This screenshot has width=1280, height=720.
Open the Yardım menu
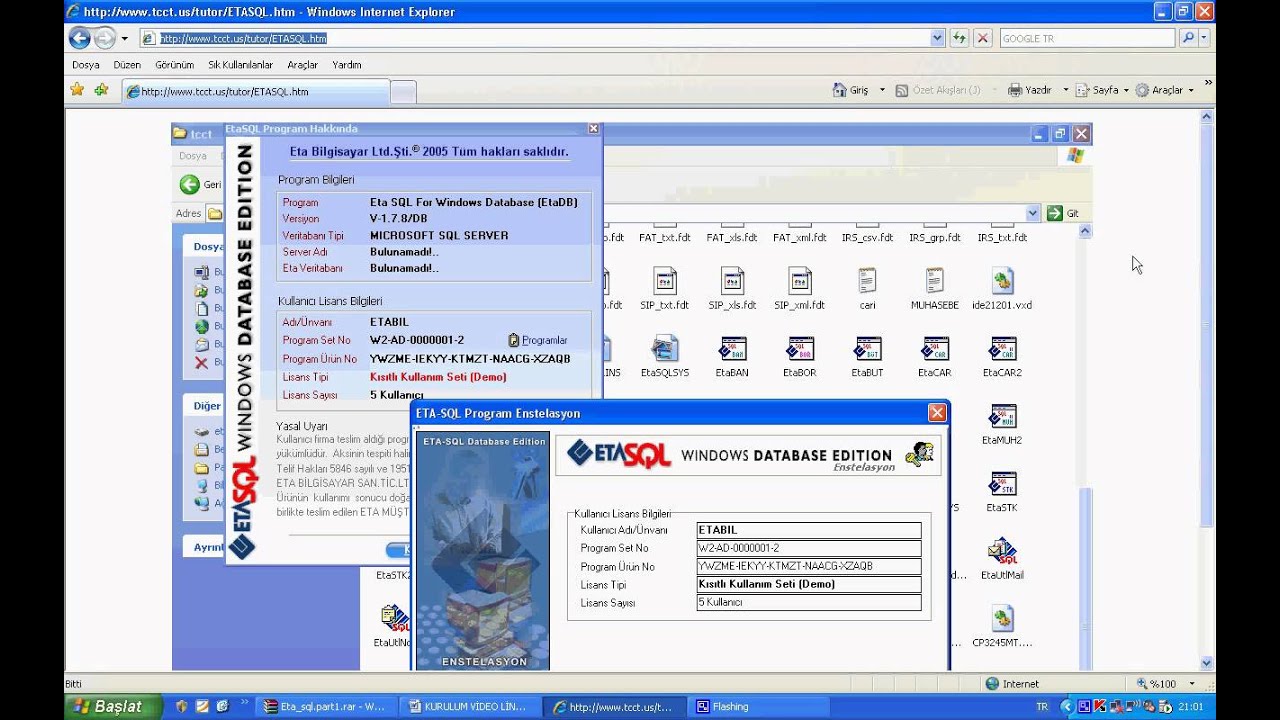tap(347, 65)
